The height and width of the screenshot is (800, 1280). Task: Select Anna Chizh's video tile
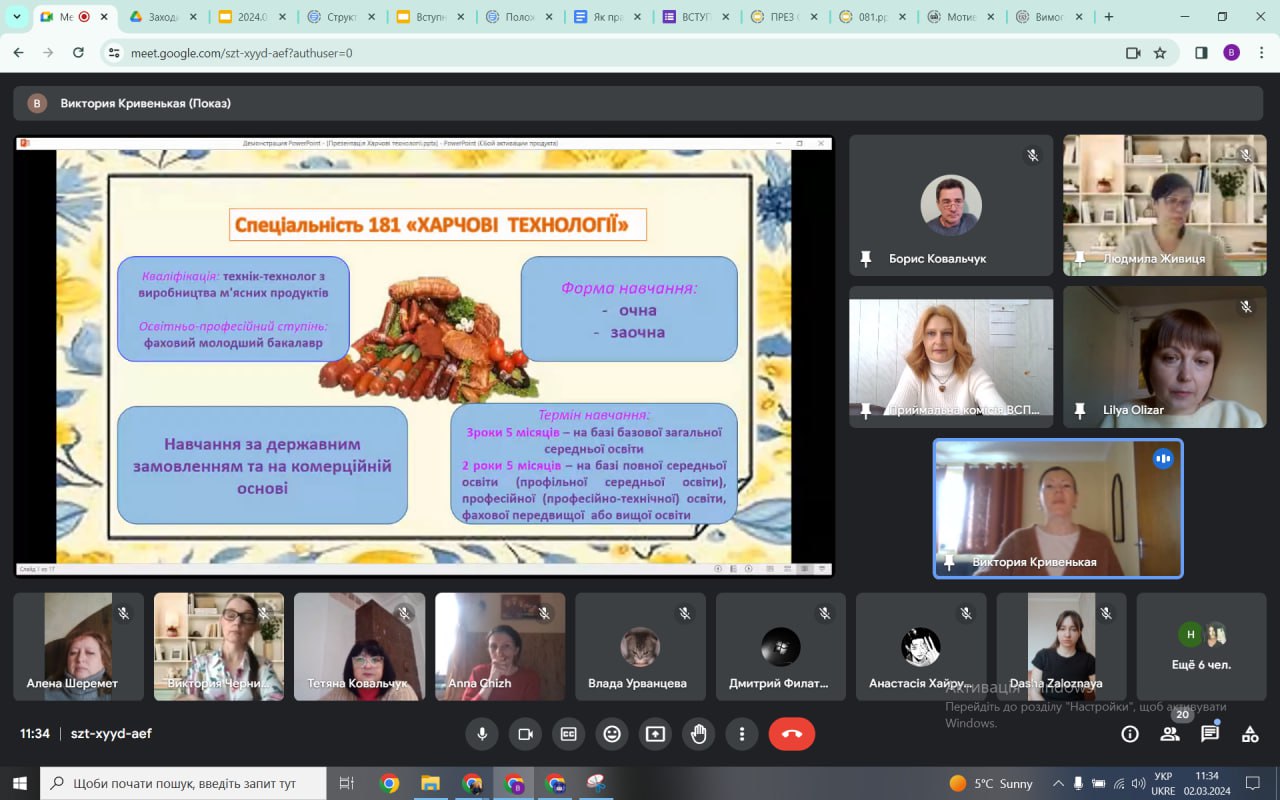click(500, 646)
